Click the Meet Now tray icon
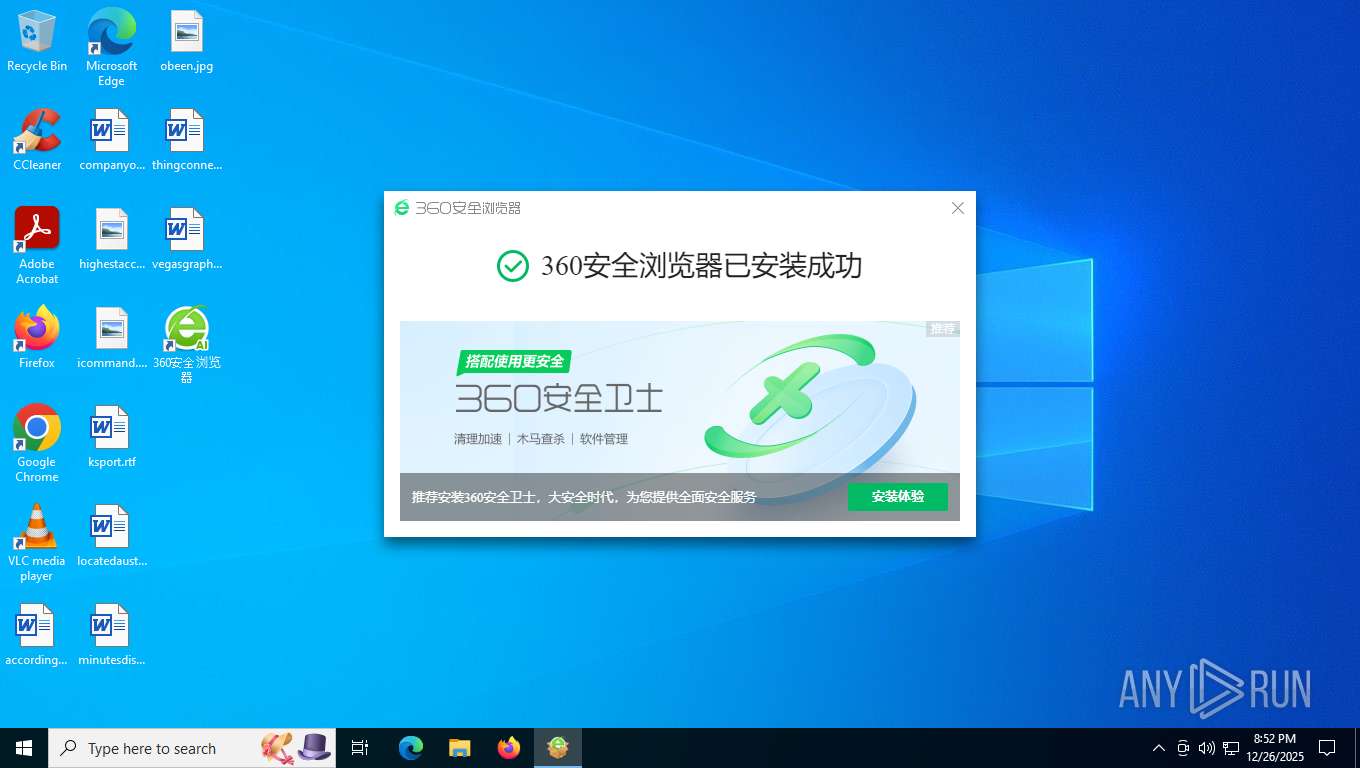The image size is (1360, 768). pyautogui.click(x=1183, y=748)
